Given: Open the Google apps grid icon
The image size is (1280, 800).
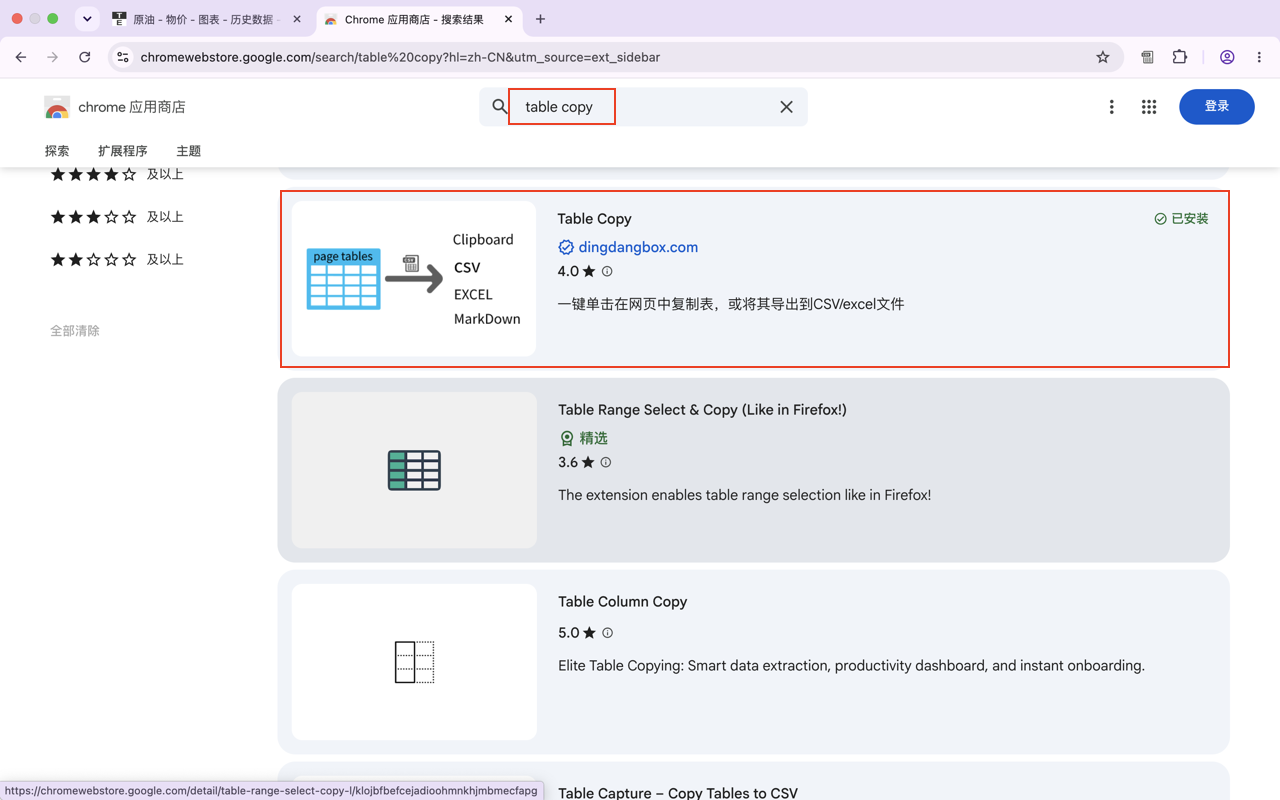Looking at the screenshot, I should (x=1149, y=107).
